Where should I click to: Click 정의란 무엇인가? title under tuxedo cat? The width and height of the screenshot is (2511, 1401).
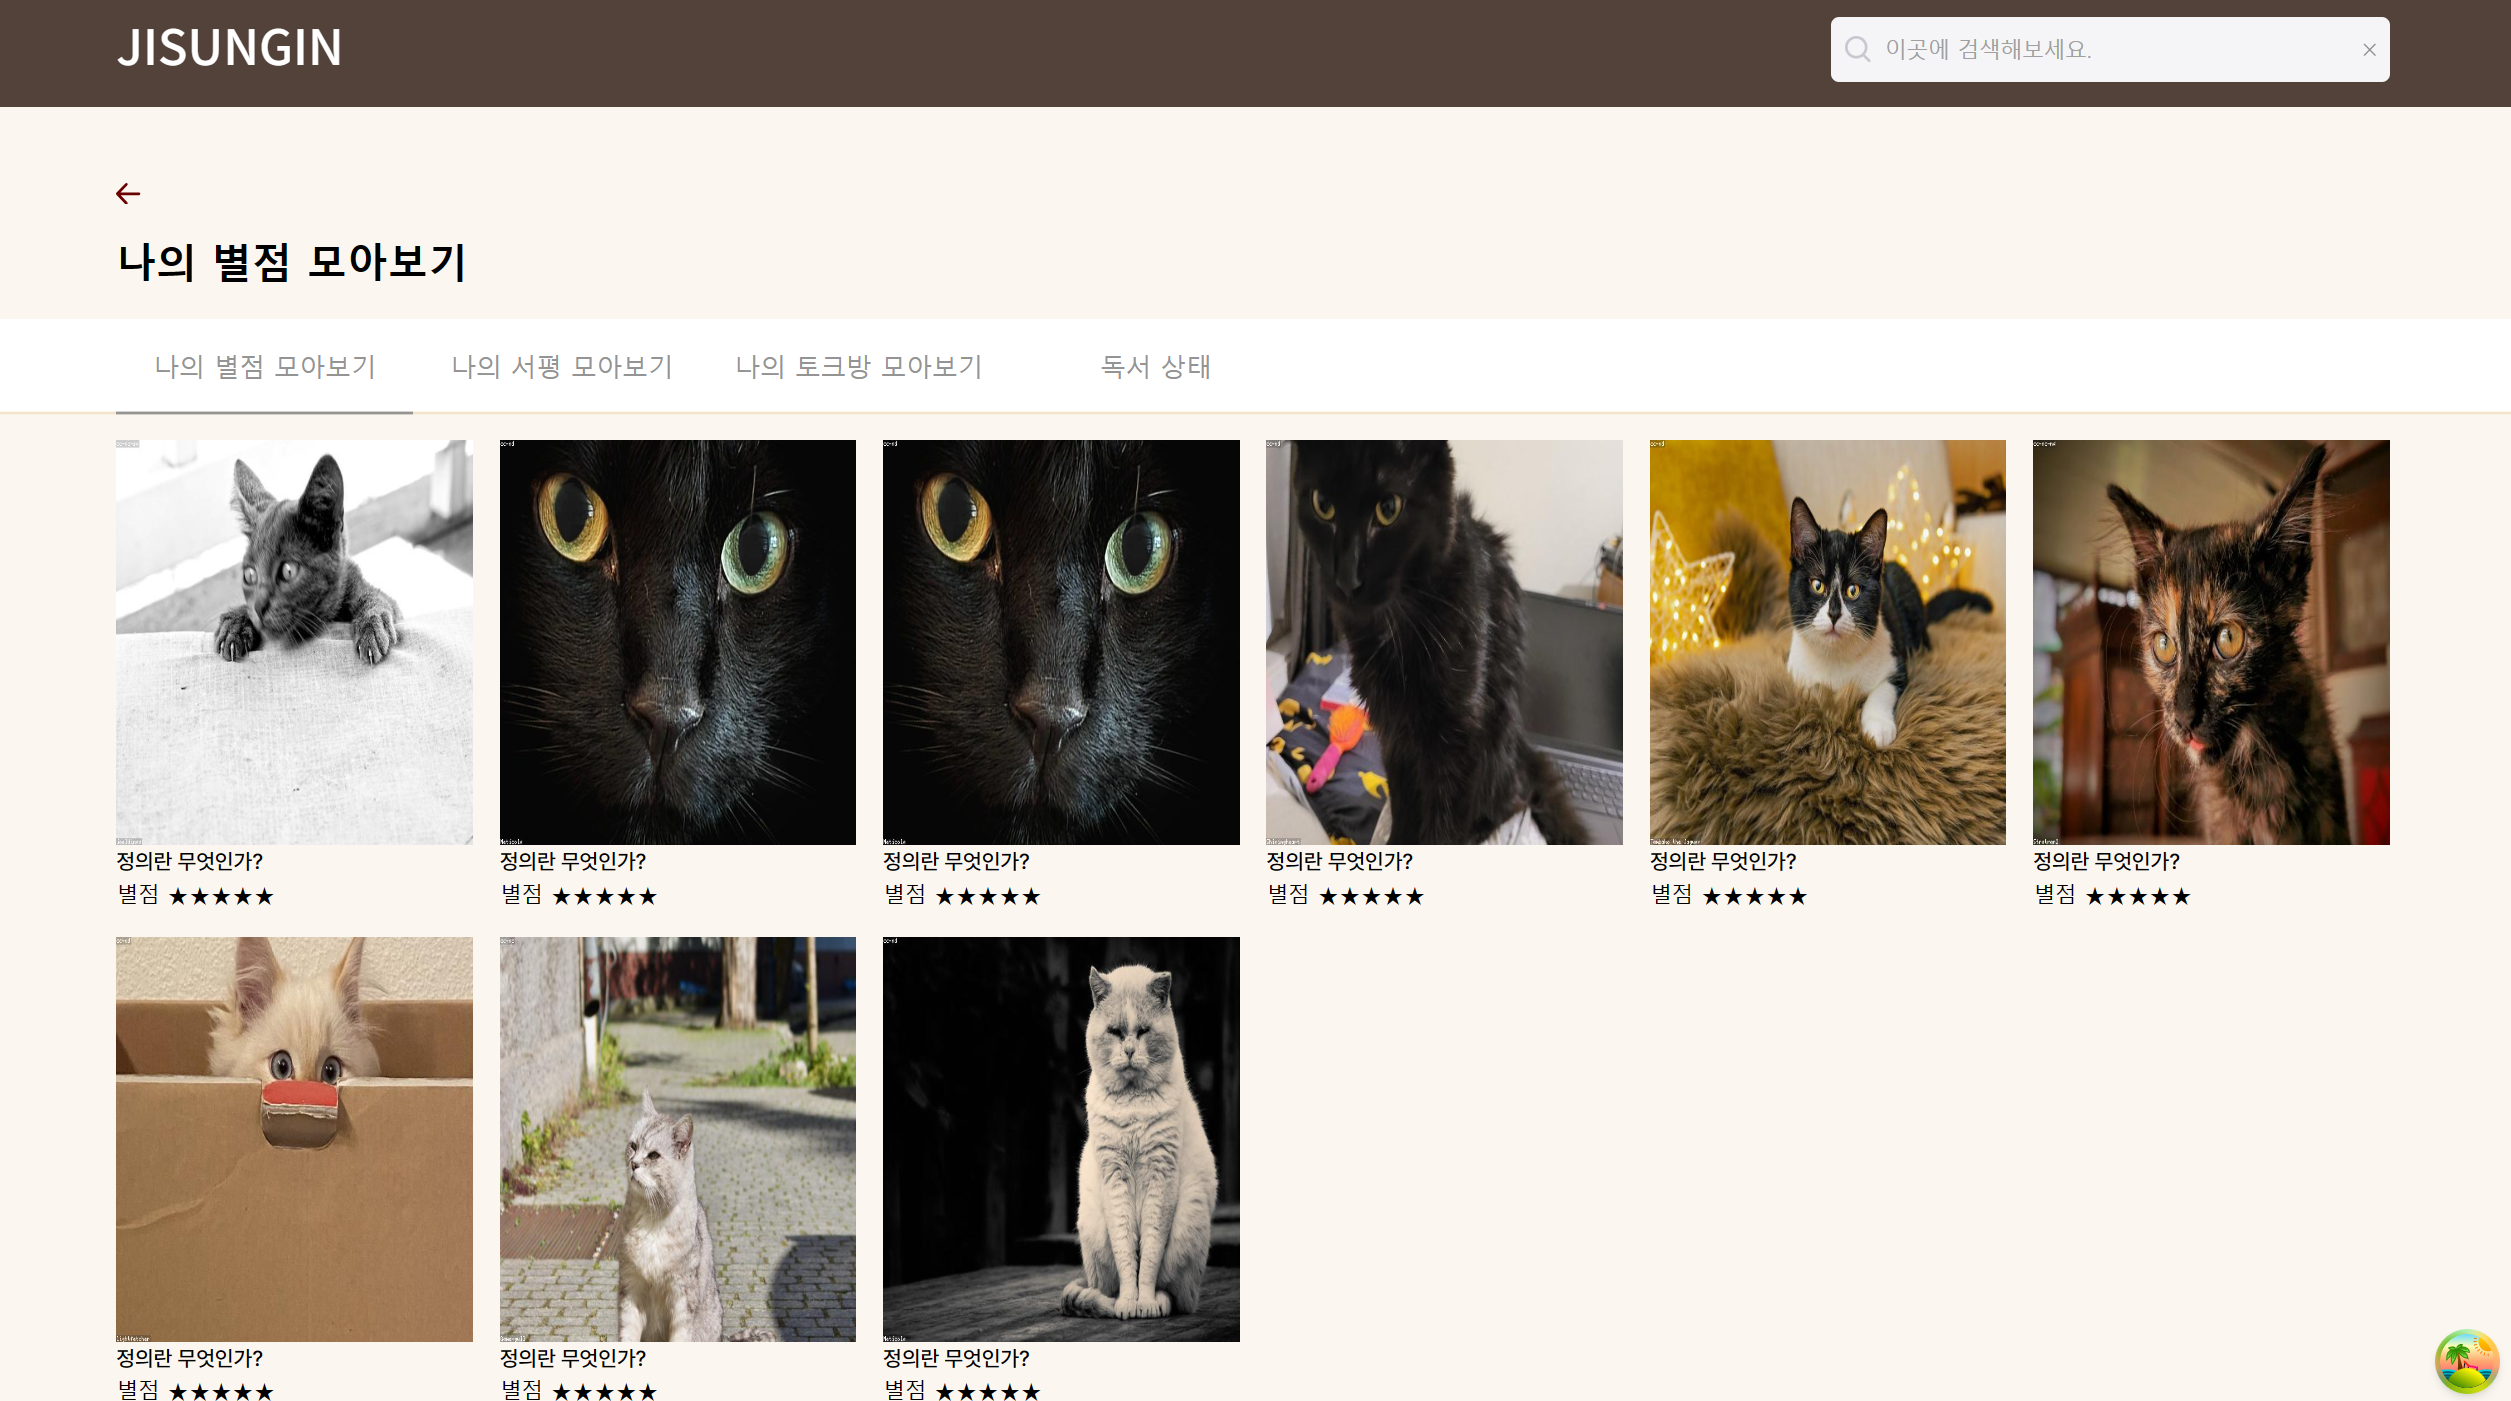tap(1722, 861)
